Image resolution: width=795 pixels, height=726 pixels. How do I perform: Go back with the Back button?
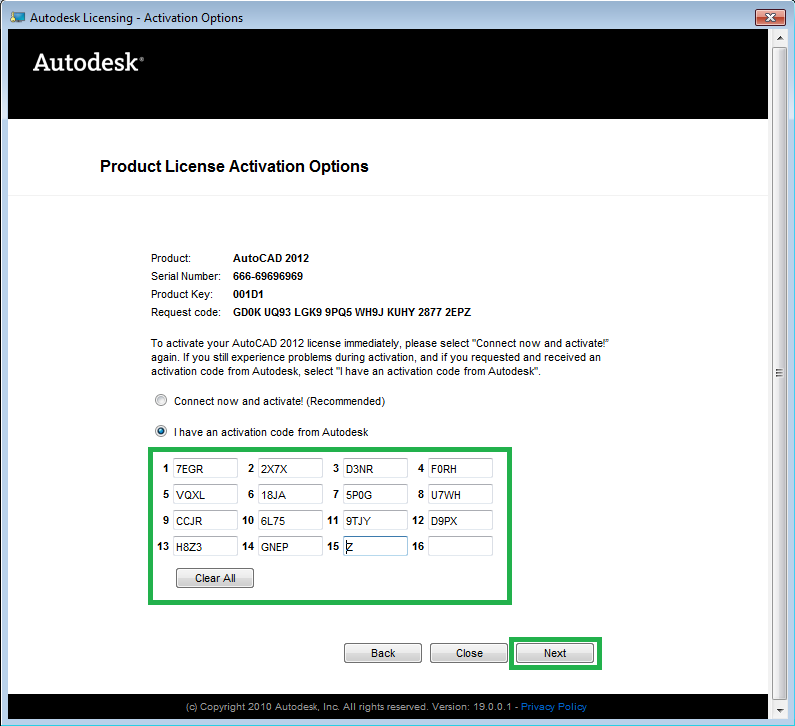pyautogui.click(x=383, y=653)
